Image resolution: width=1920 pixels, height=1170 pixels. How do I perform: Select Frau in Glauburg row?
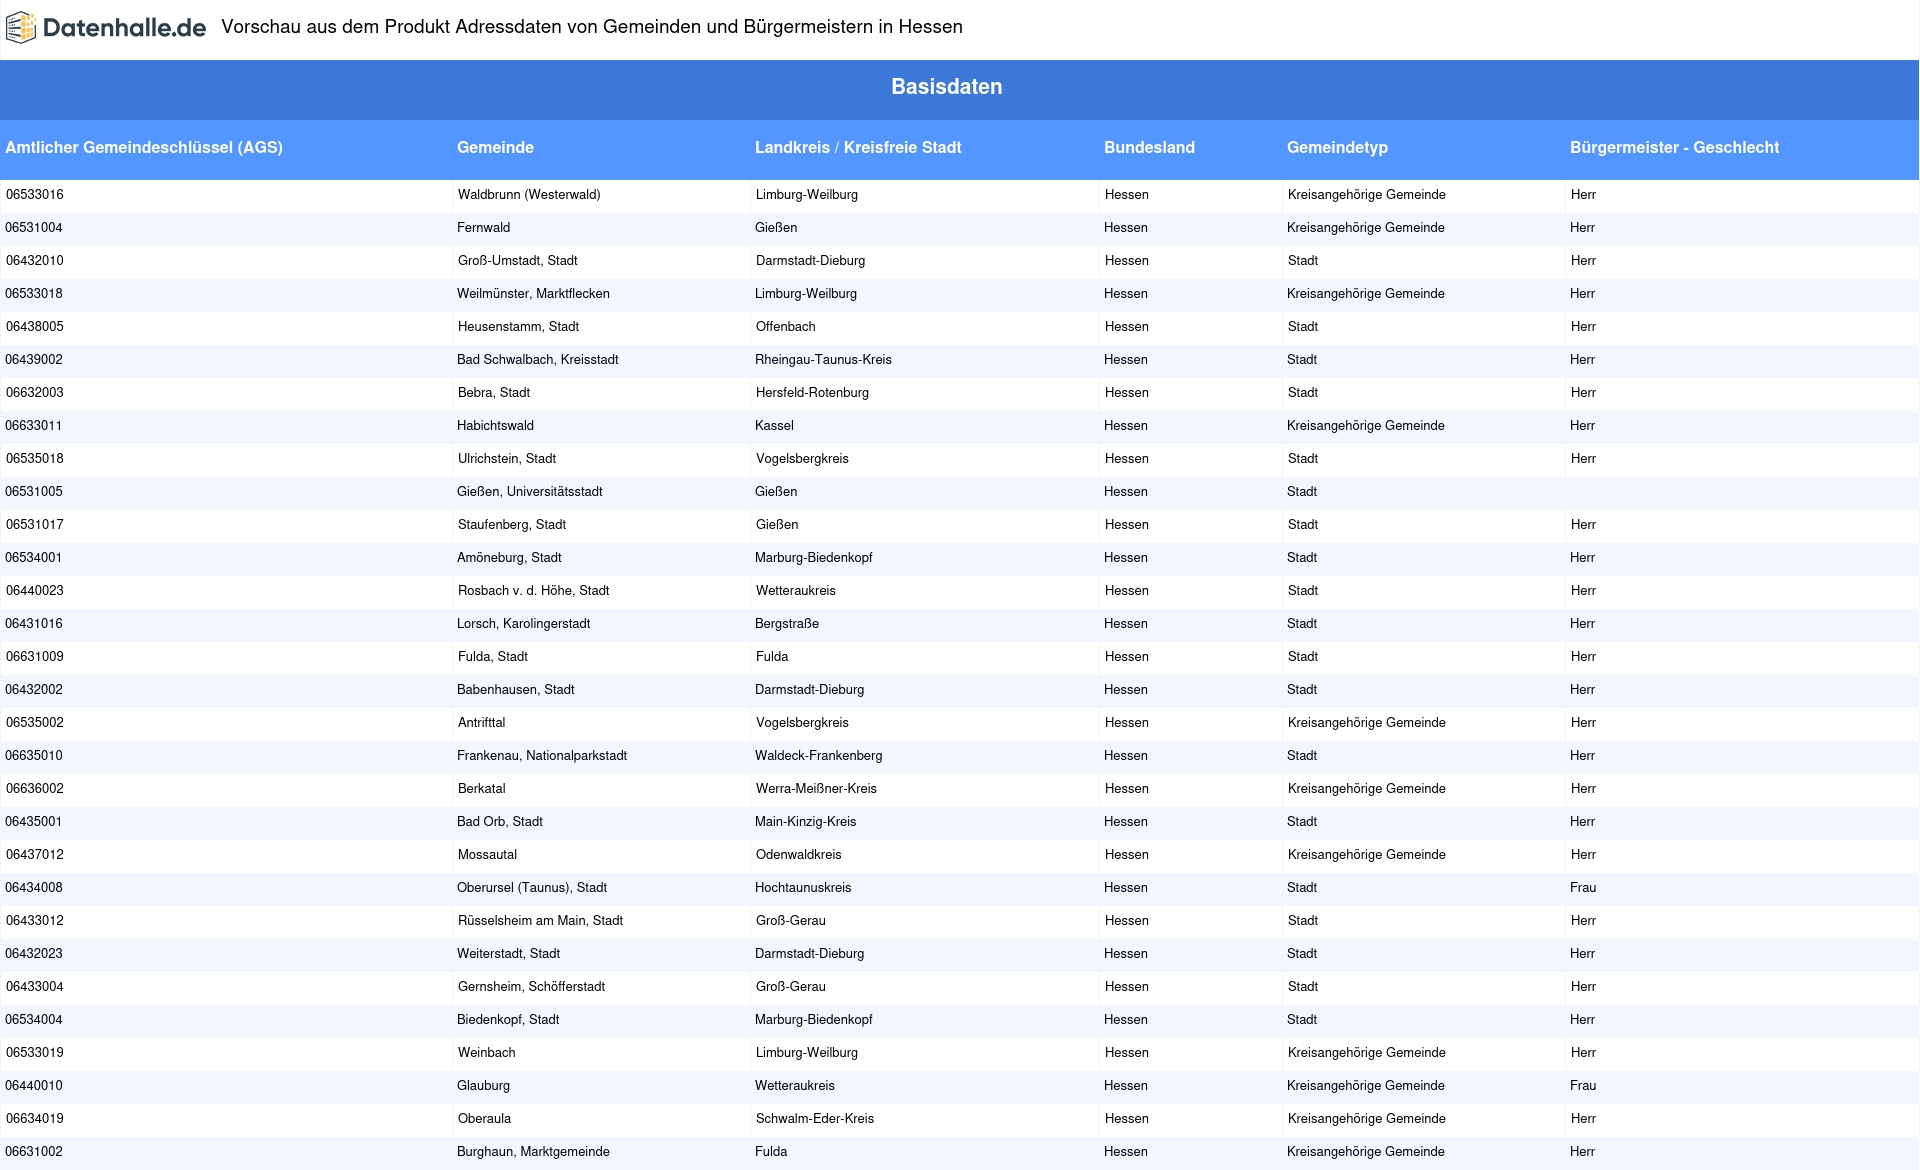[x=1583, y=1086]
